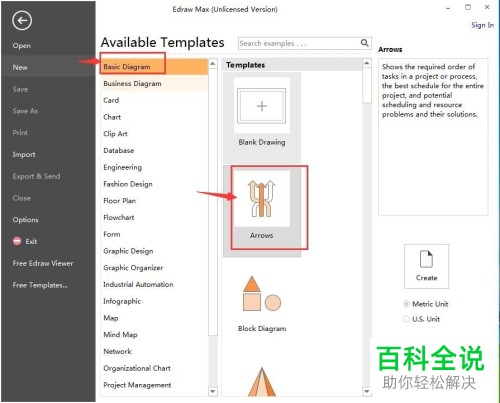
Task: Click the Templates header label
Action: (x=245, y=65)
